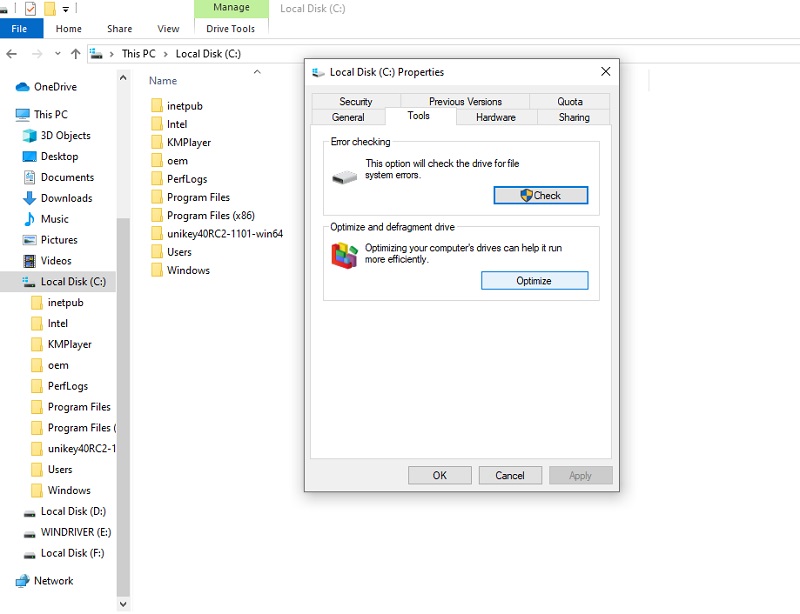
Task: Click the Network icon in sidebar
Action: (22, 581)
